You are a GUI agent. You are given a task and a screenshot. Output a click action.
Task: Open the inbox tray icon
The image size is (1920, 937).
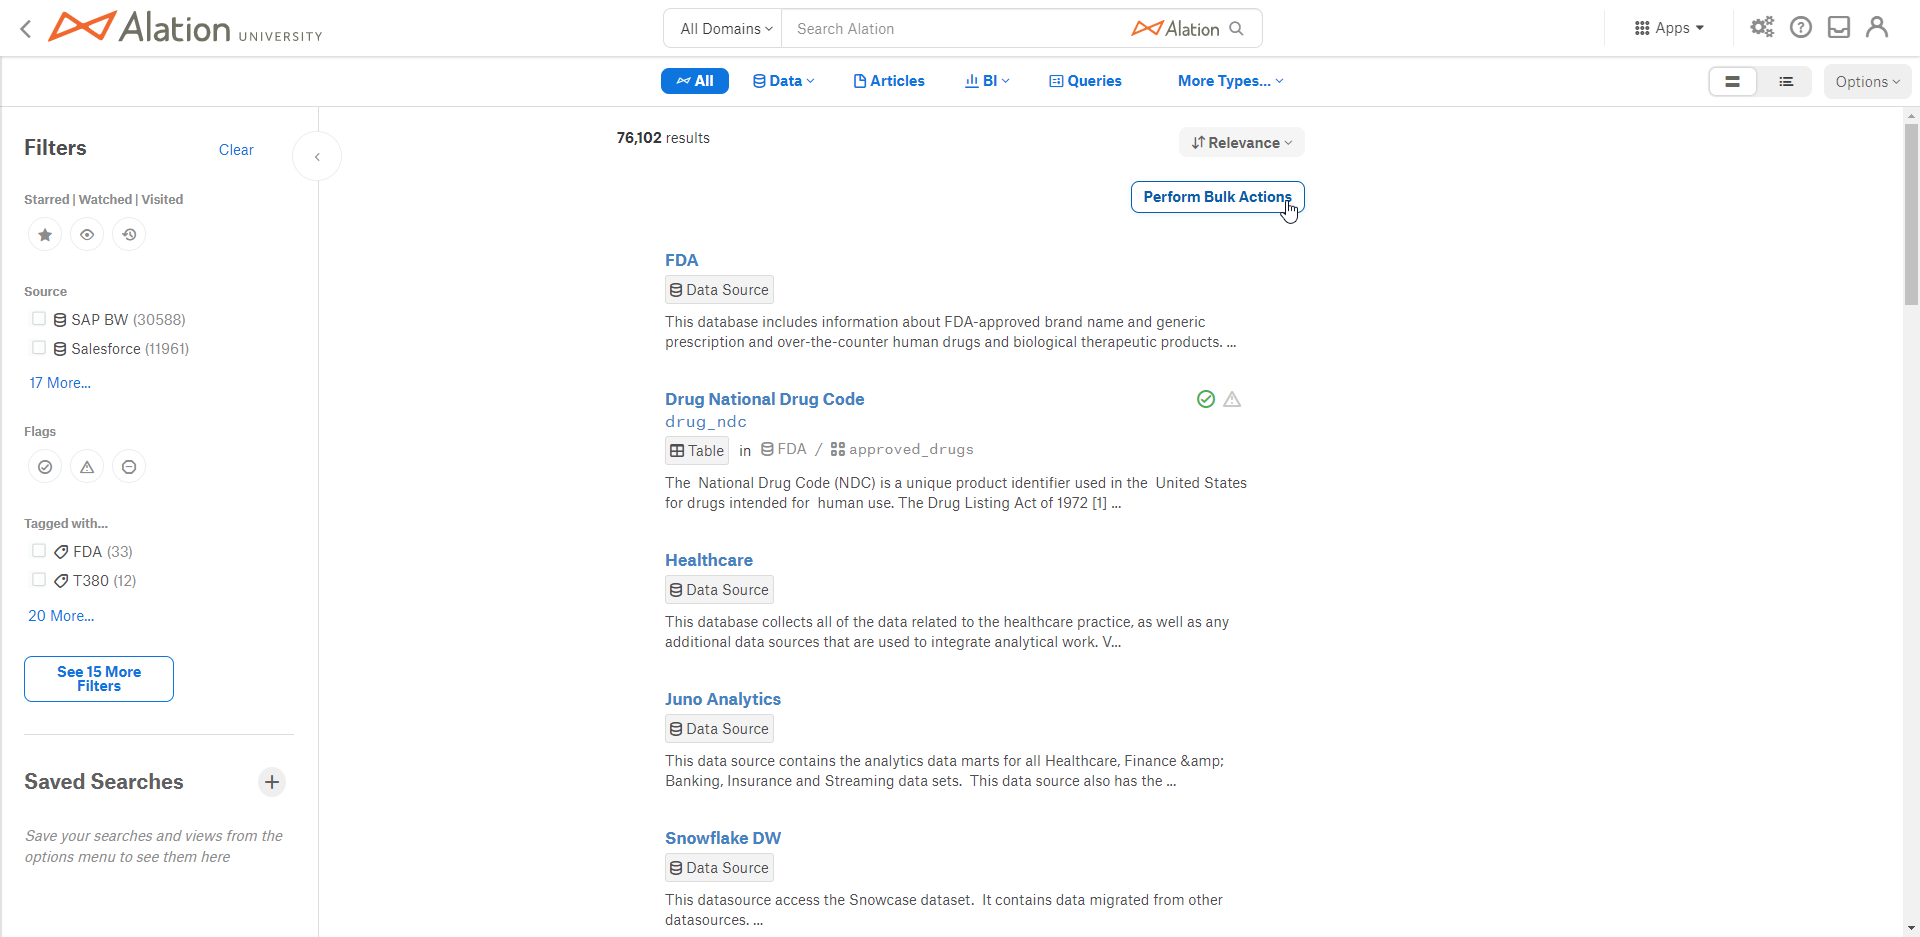pyautogui.click(x=1839, y=27)
